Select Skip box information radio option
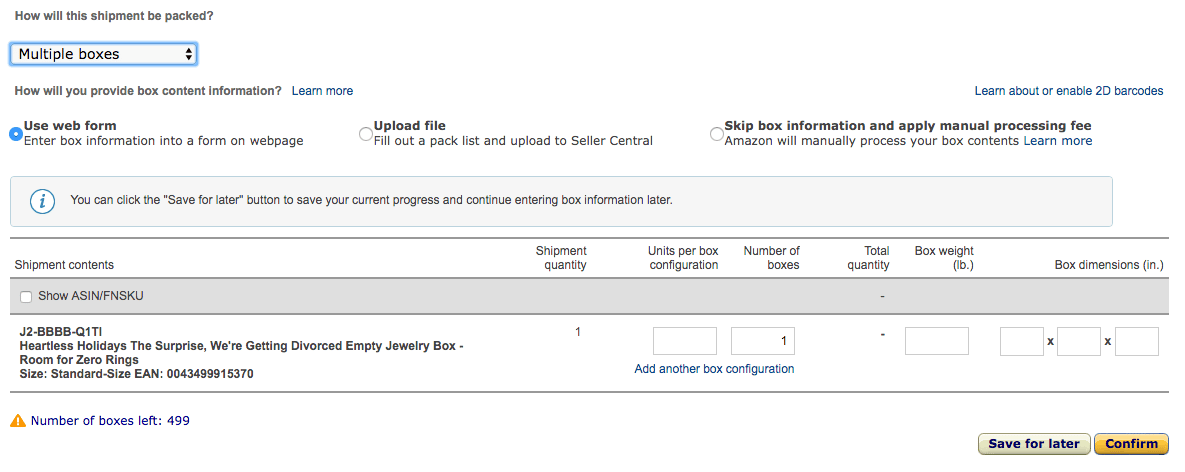This screenshot has height=472, width=1185. point(716,134)
